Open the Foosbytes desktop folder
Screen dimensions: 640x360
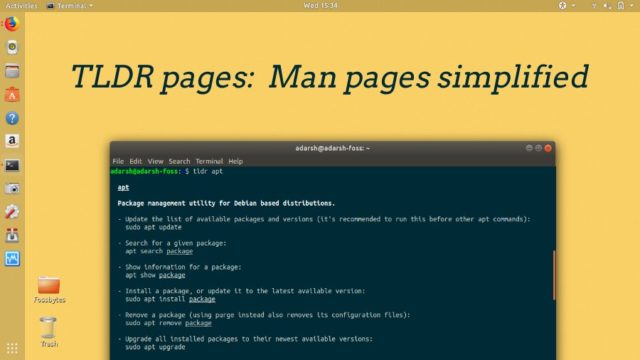(x=49, y=289)
